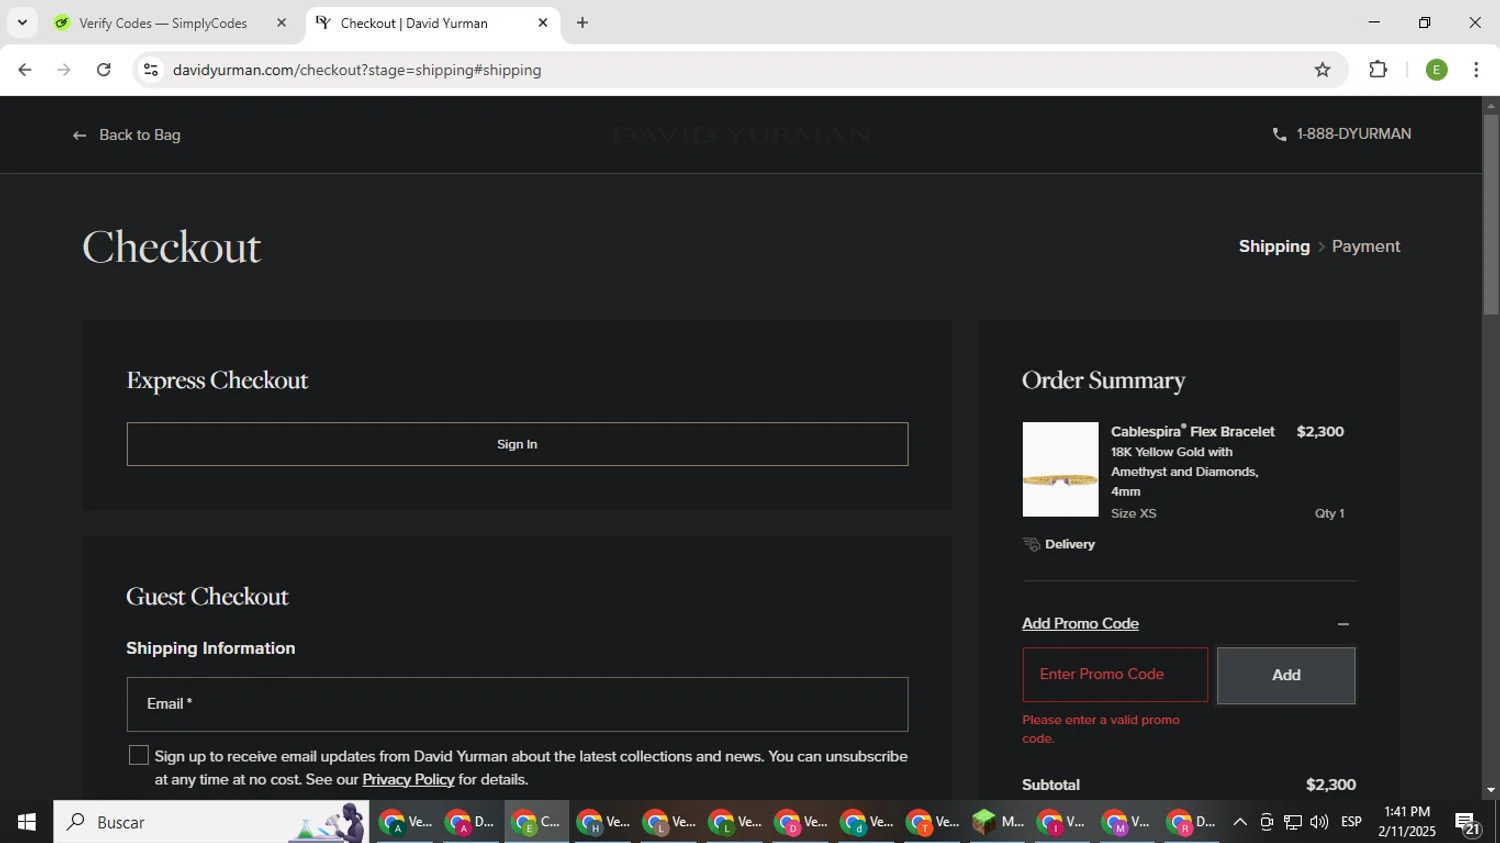The width and height of the screenshot is (1500, 843).
Task: Click the scrollbar down arrow
Action: point(1490,790)
